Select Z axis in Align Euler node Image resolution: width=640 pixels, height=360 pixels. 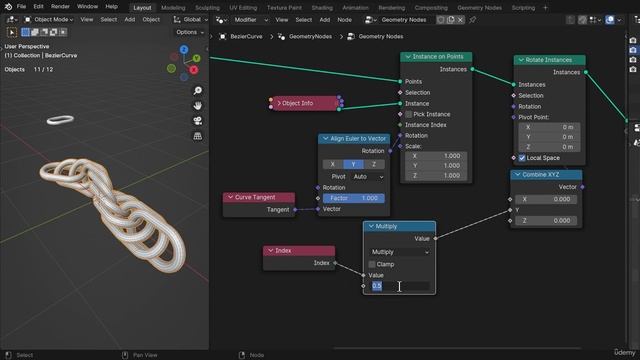pos(374,164)
